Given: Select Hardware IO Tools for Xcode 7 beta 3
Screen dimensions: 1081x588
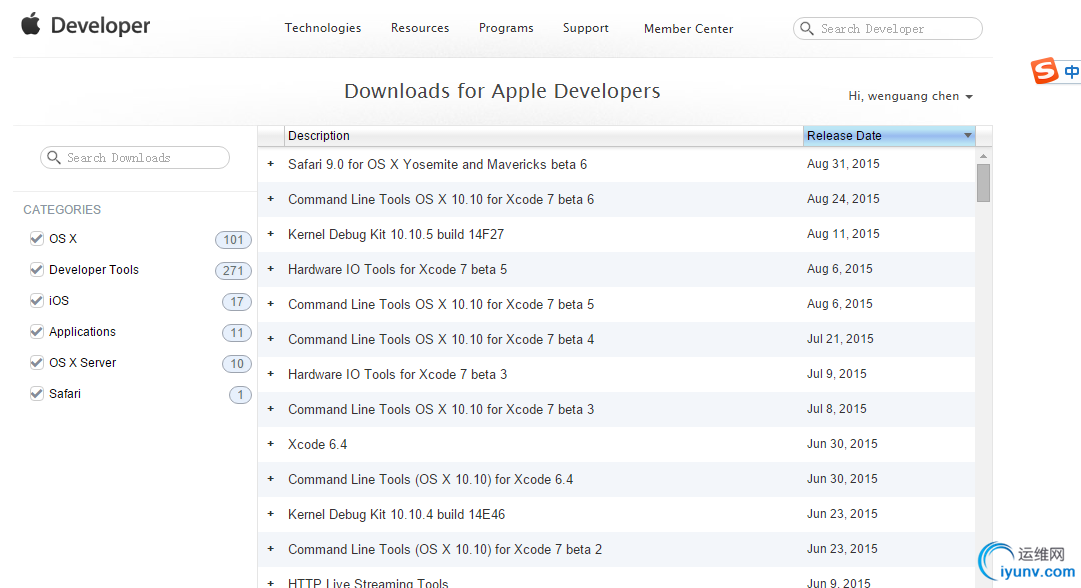Looking at the screenshot, I should 397,374.
